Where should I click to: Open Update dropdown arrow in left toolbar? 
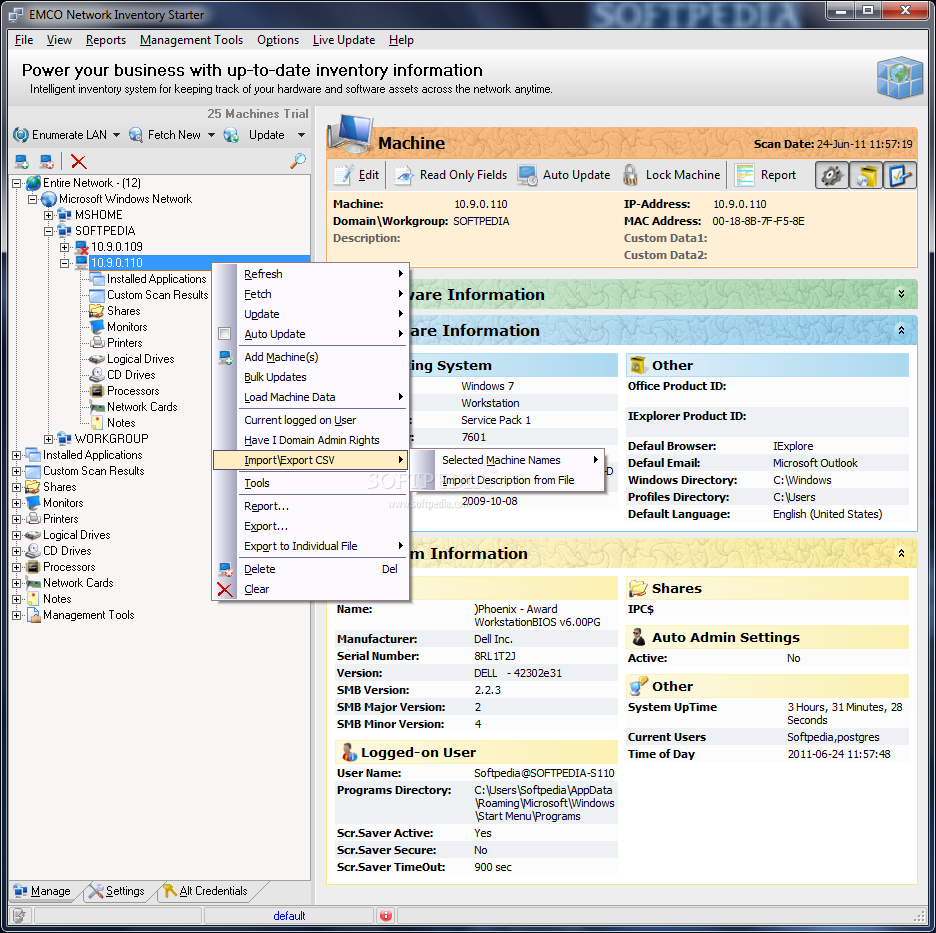[x=301, y=135]
